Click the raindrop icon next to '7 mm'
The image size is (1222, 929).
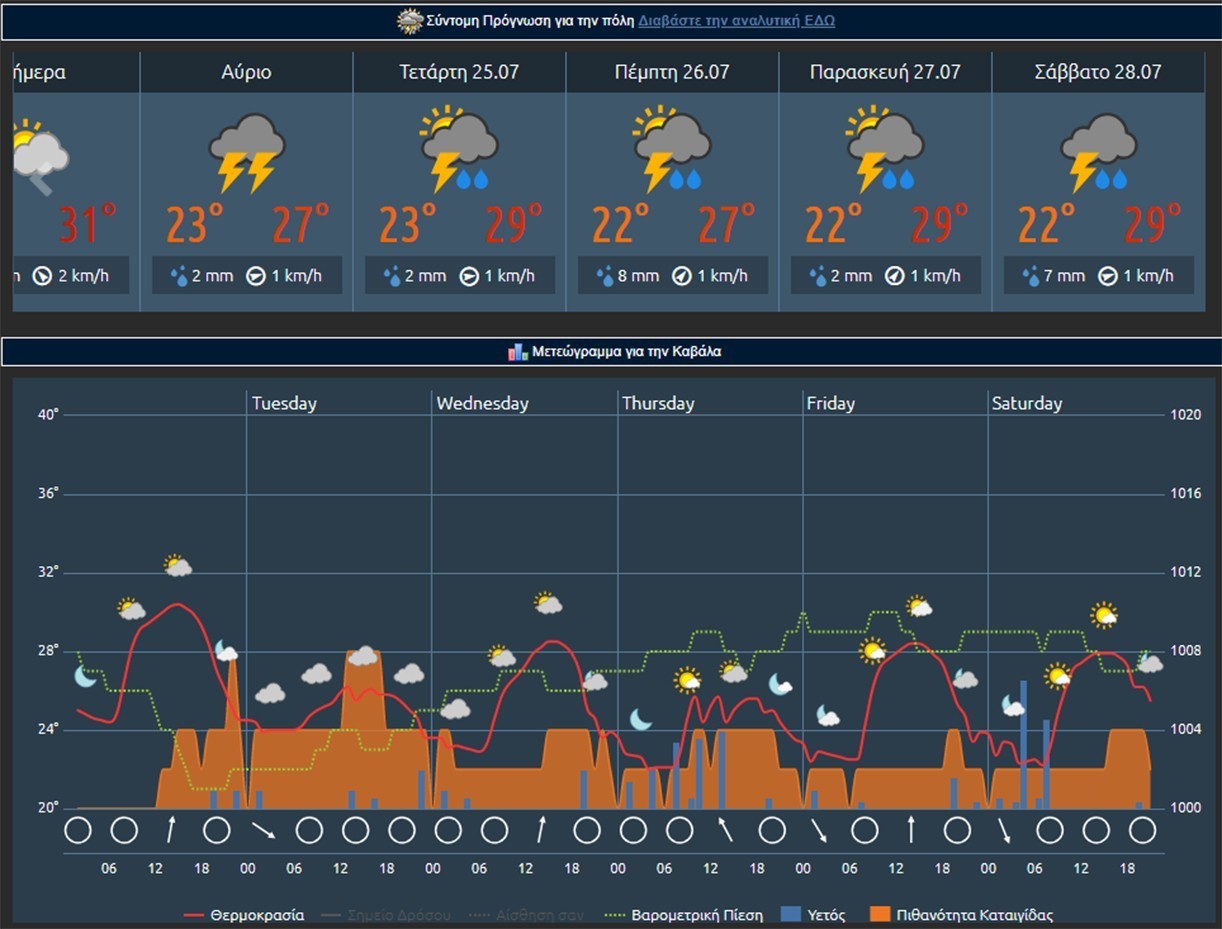pos(1032,276)
